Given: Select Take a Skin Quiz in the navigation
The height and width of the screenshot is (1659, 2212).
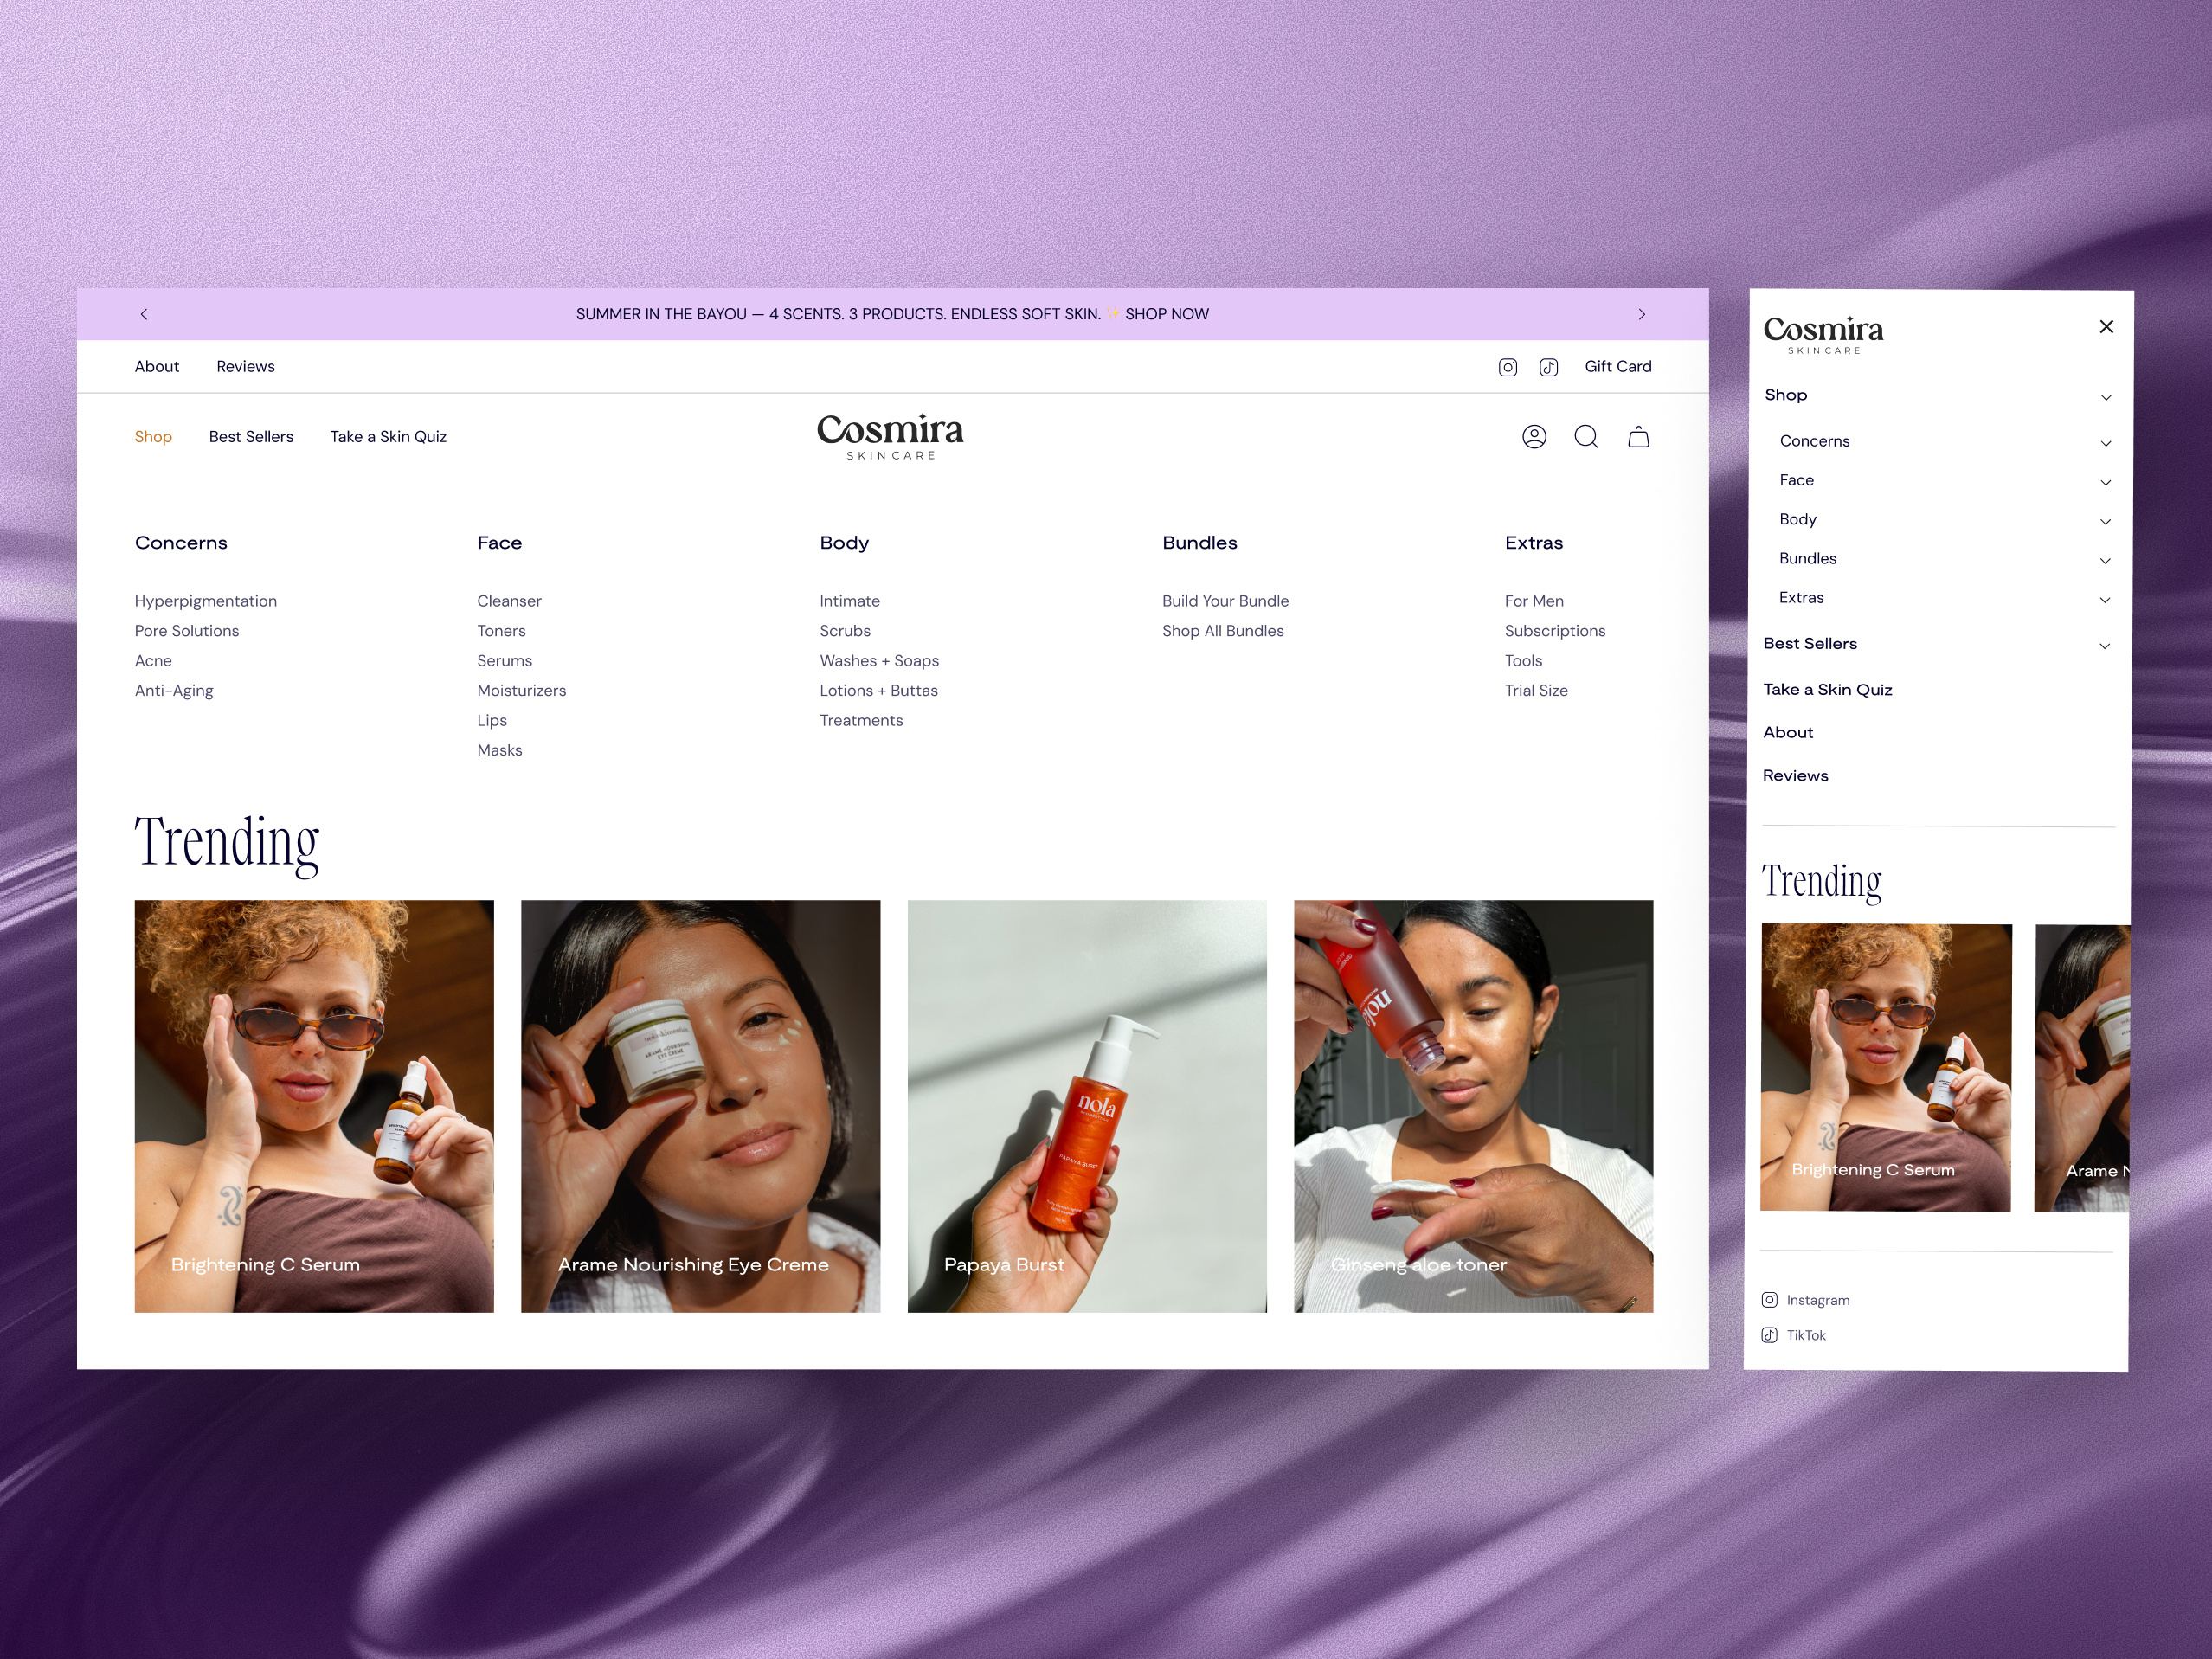Looking at the screenshot, I should coord(388,437).
